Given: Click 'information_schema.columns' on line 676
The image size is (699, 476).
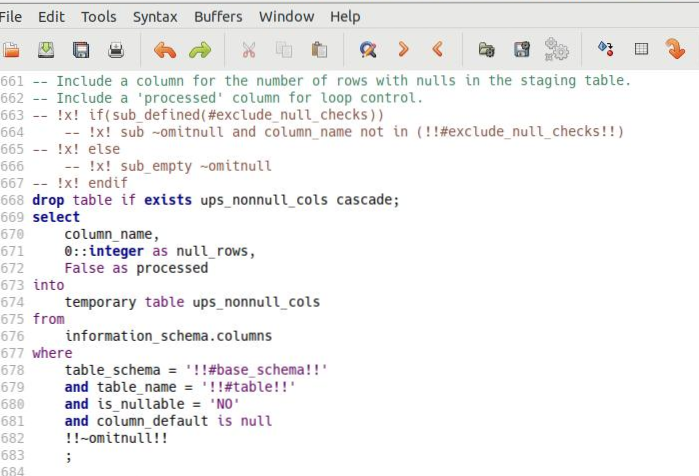Looking at the screenshot, I should (x=169, y=336).
